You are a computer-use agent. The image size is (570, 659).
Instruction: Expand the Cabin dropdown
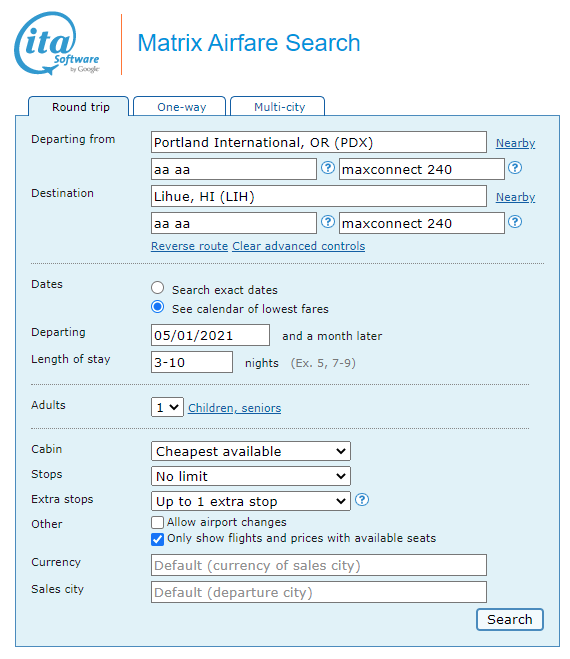251,451
